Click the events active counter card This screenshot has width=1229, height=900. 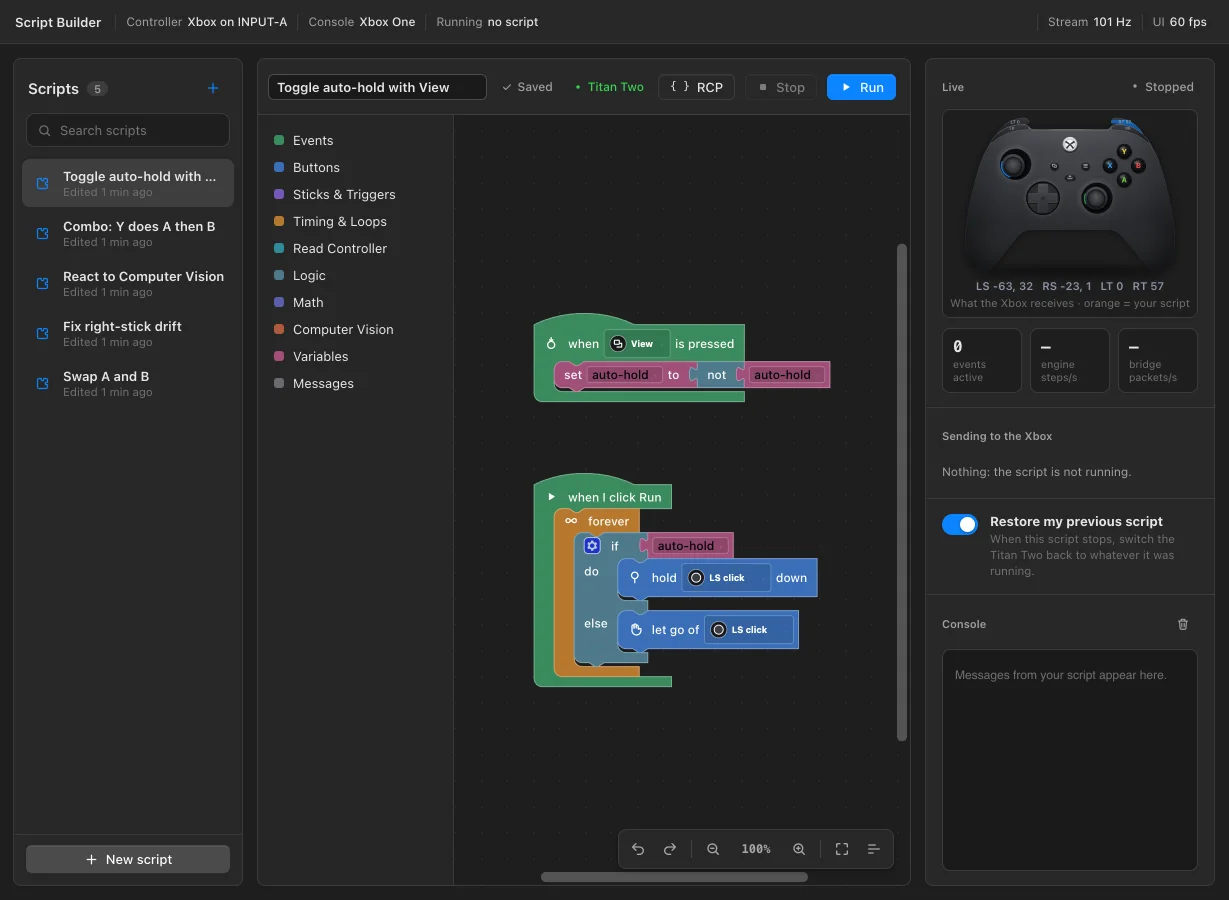[x=982, y=360]
